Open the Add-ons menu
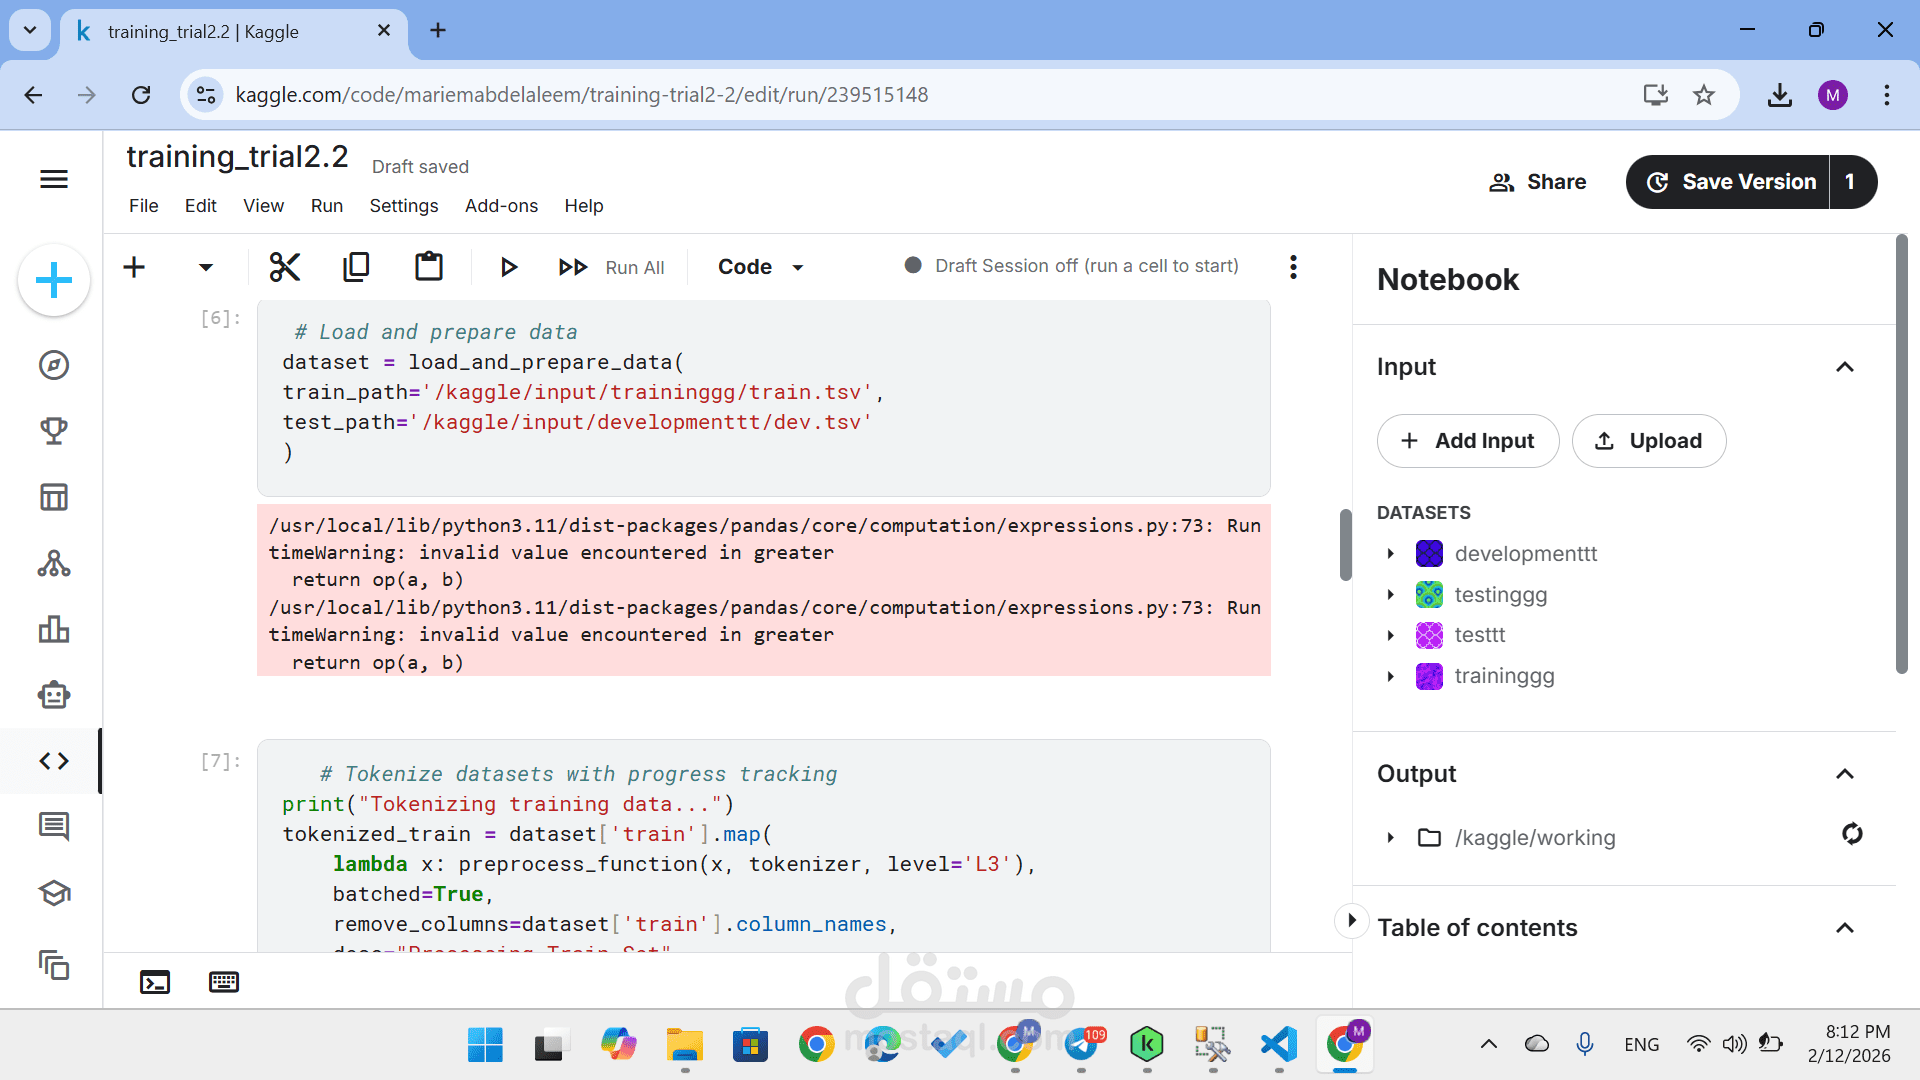 tap(501, 206)
